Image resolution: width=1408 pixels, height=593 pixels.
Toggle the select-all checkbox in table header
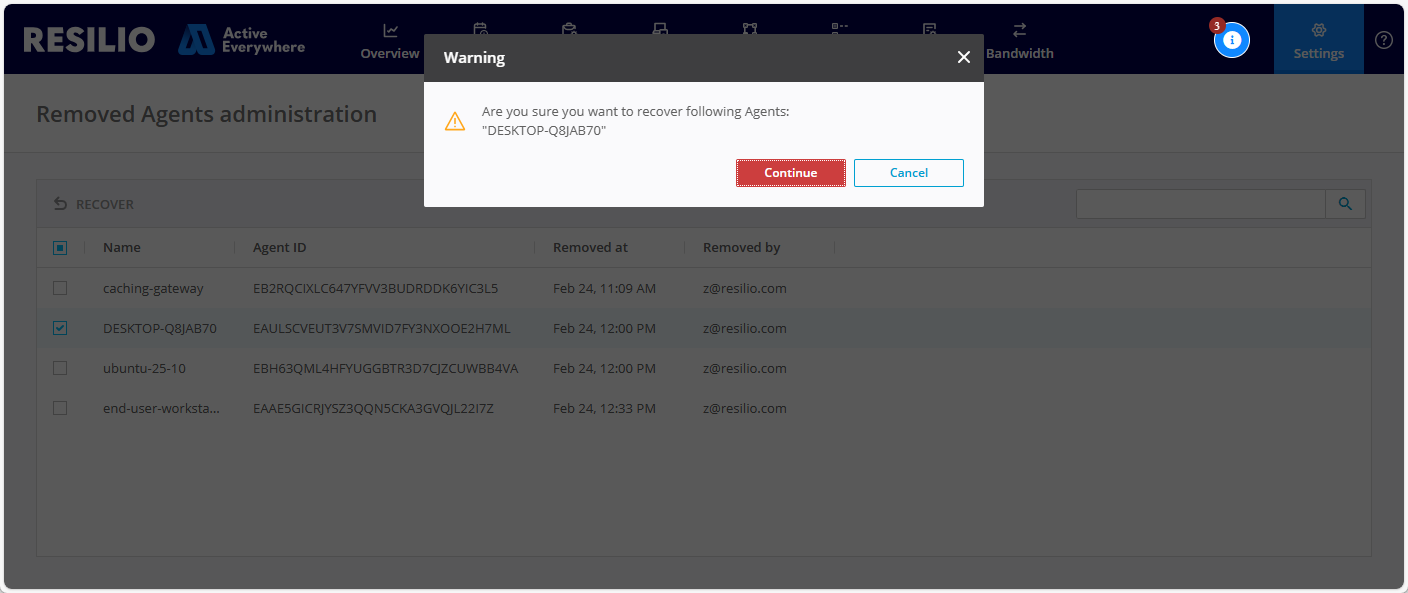pos(60,248)
